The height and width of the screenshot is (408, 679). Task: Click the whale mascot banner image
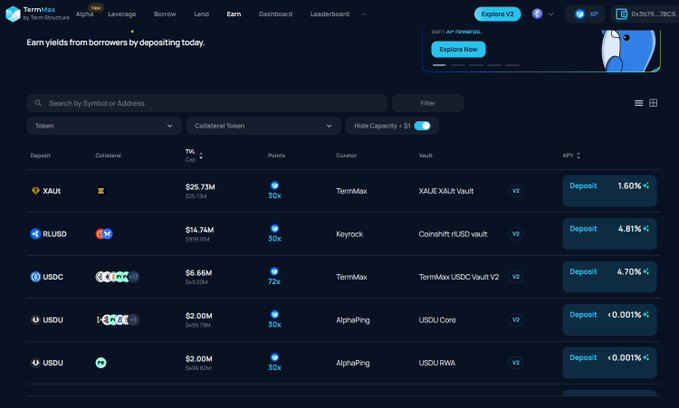coord(630,51)
